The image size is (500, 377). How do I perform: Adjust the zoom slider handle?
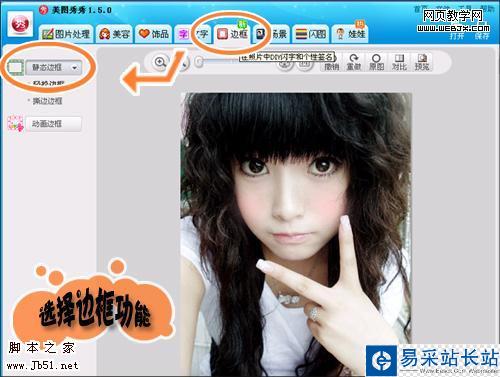[x=199, y=62]
